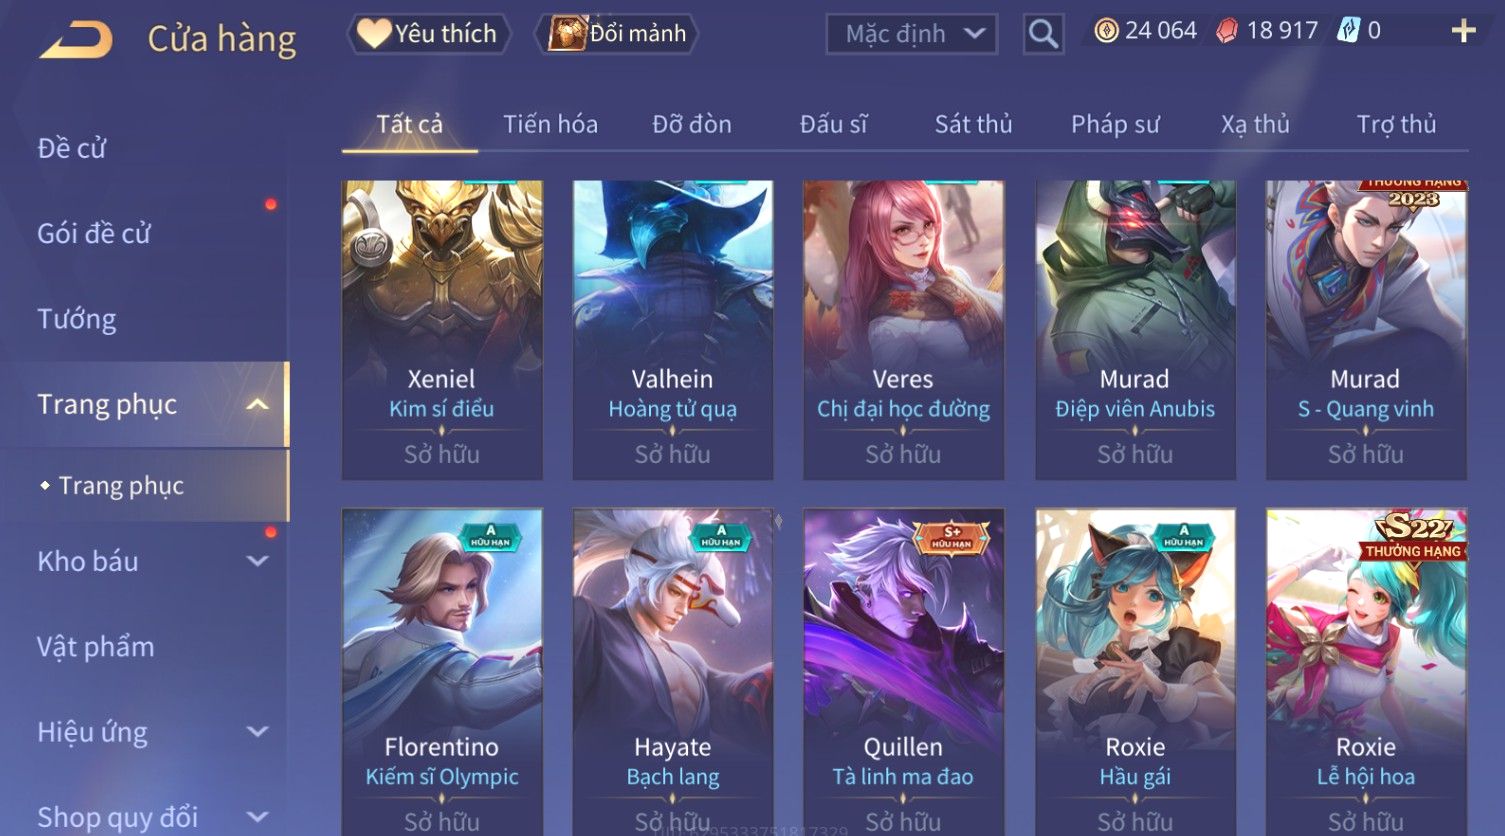Click the red ruby currency icon

[1227, 31]
